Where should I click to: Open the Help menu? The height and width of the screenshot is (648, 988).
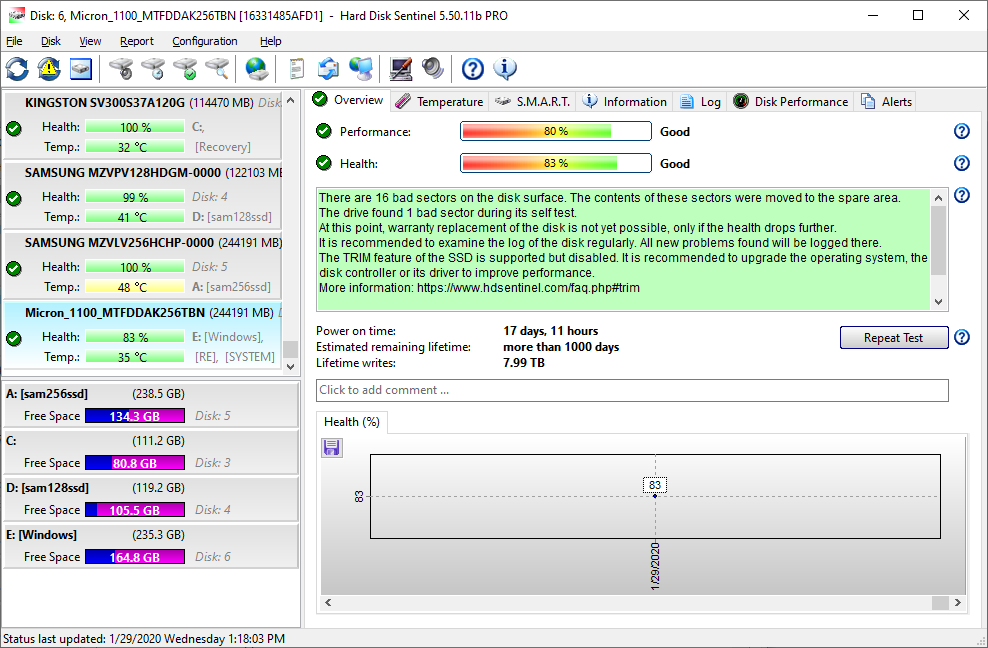coord(270,41)
